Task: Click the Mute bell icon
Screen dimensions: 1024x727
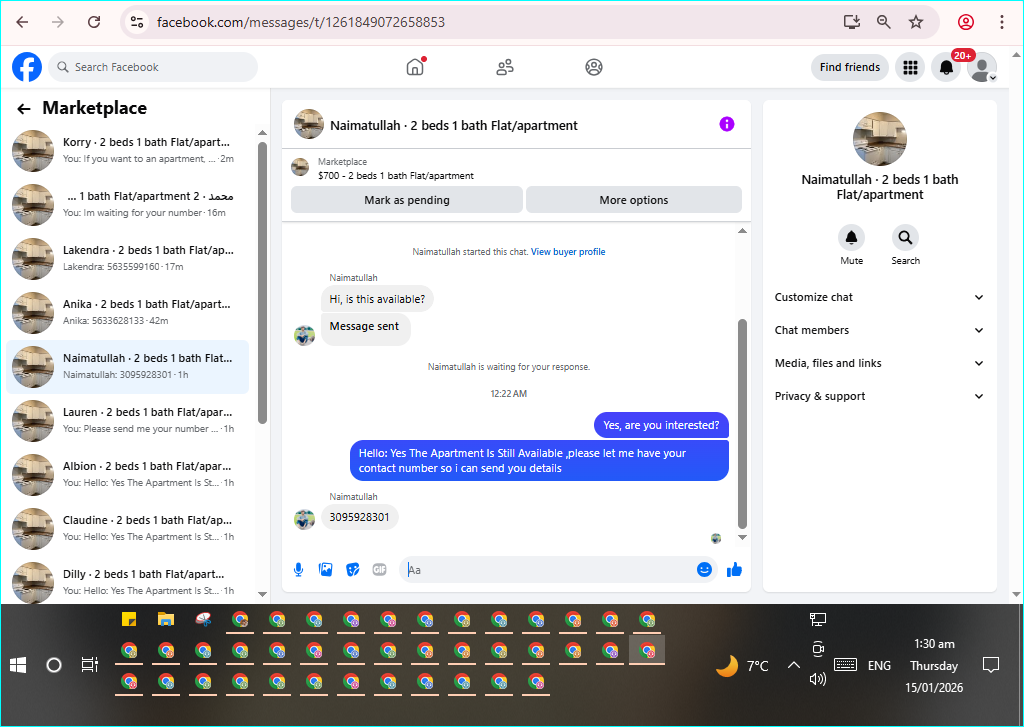Action: click(852, 238)
